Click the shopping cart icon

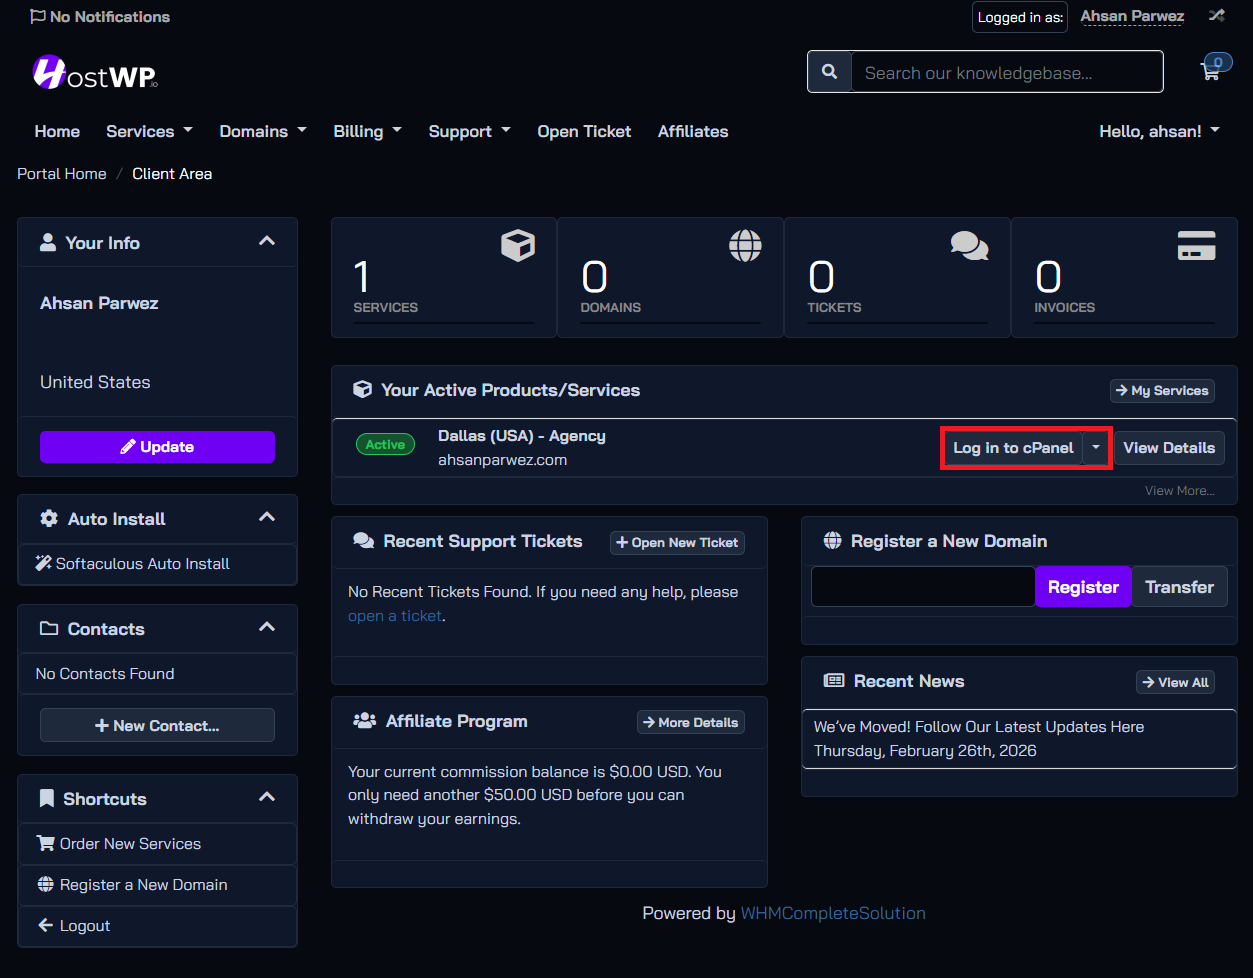tap(1211, 71)
